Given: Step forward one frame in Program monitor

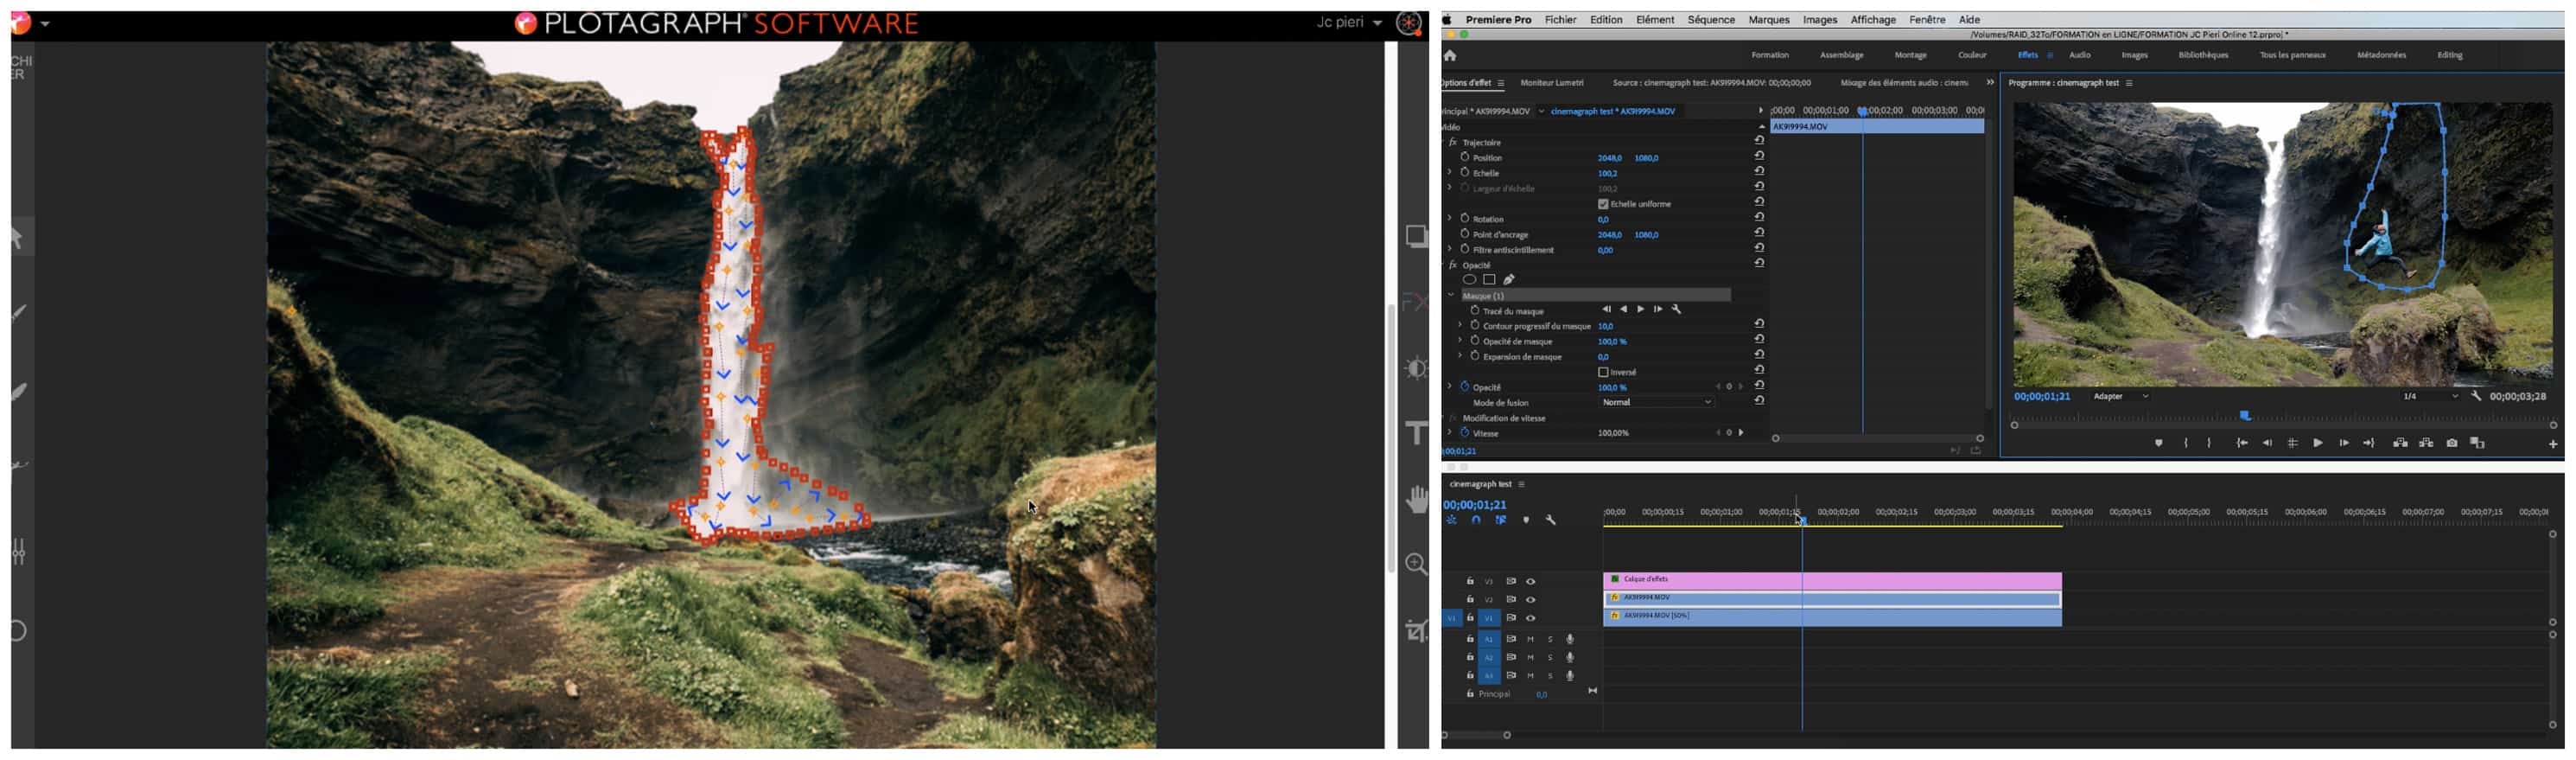Looking at the screenshot, I should click(2343, 443).
